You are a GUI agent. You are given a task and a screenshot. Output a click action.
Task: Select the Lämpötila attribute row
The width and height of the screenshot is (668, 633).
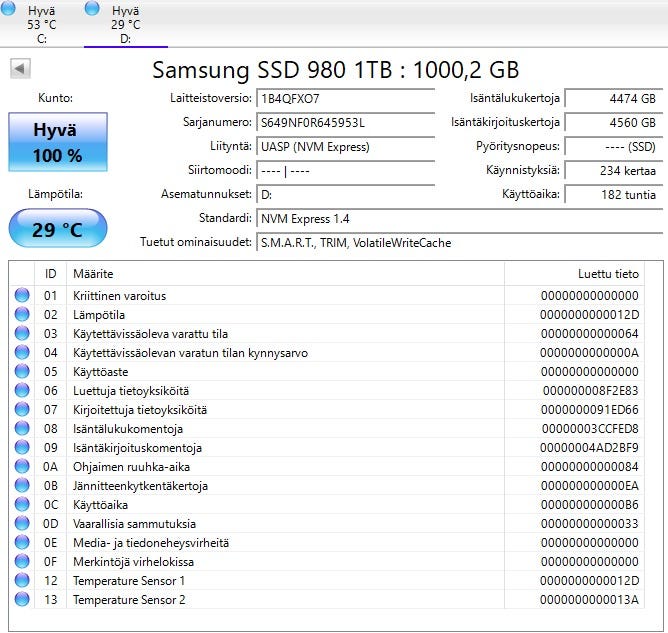(x=327, y=314)
